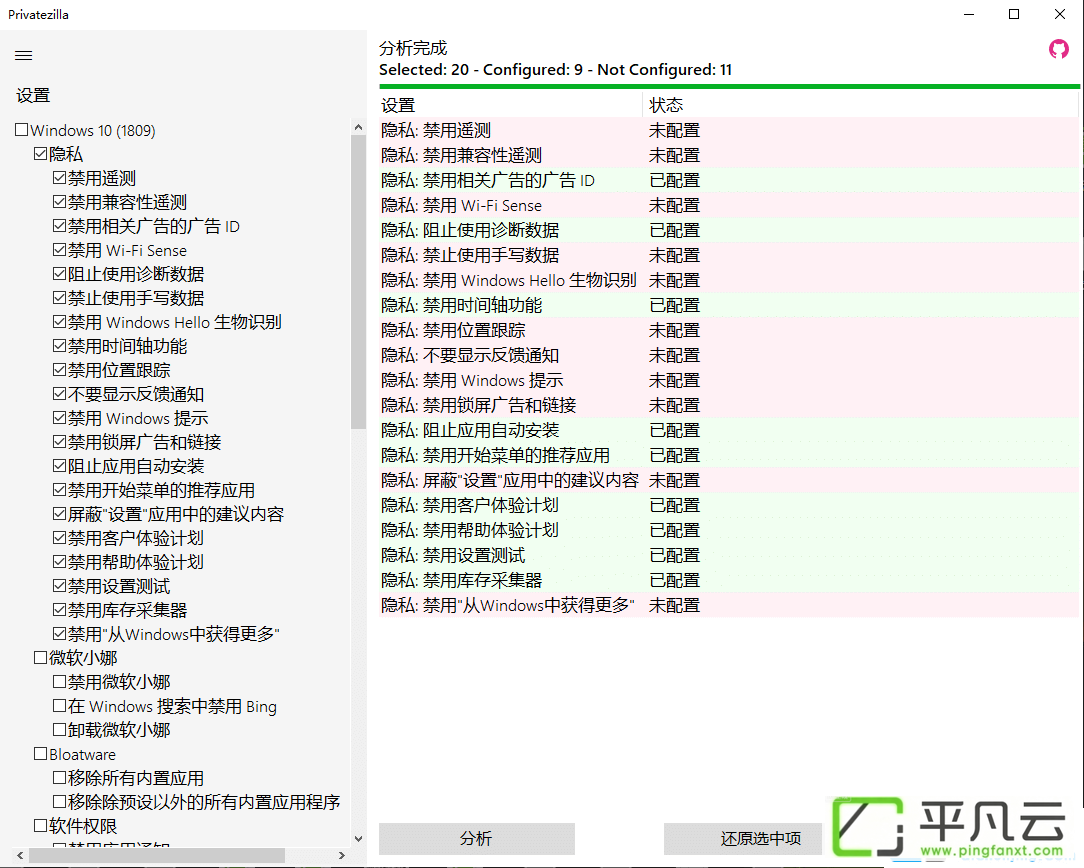The image size is (1084, 868).
Task: Select result row 隐私: 禁用 Windows Hello 生物识别
Action: (x=729, y=280)
